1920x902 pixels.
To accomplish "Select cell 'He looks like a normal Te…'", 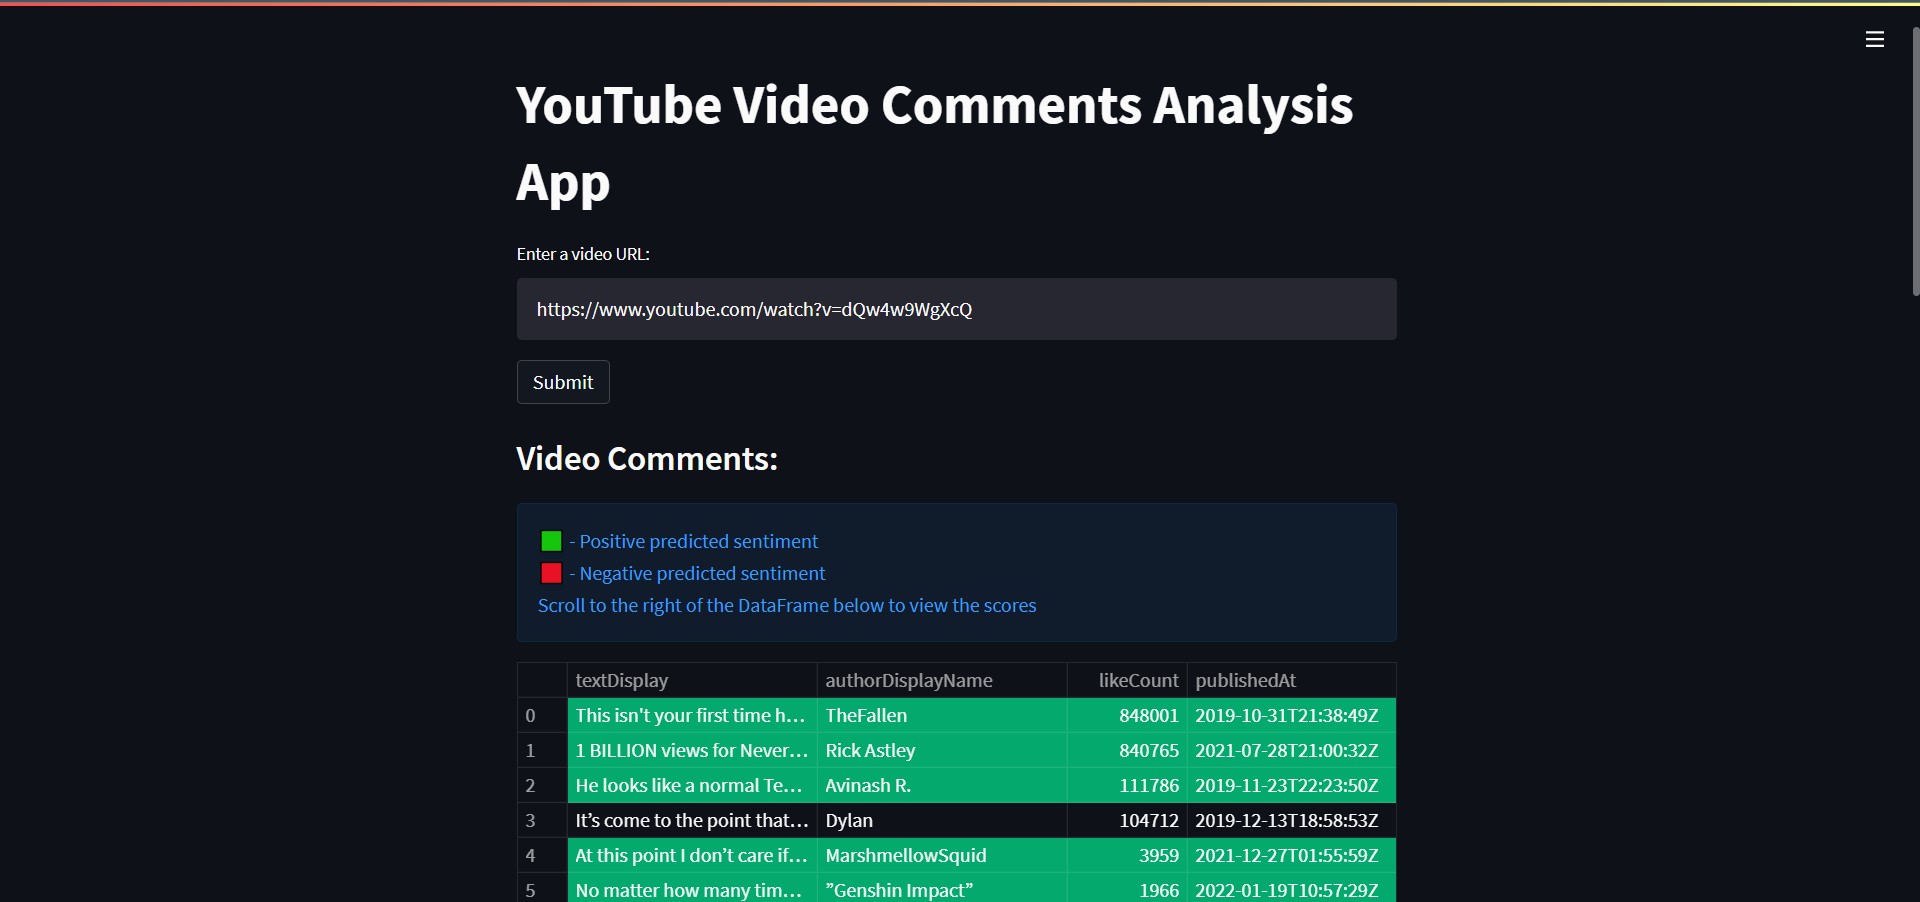I will coord(692,785).
